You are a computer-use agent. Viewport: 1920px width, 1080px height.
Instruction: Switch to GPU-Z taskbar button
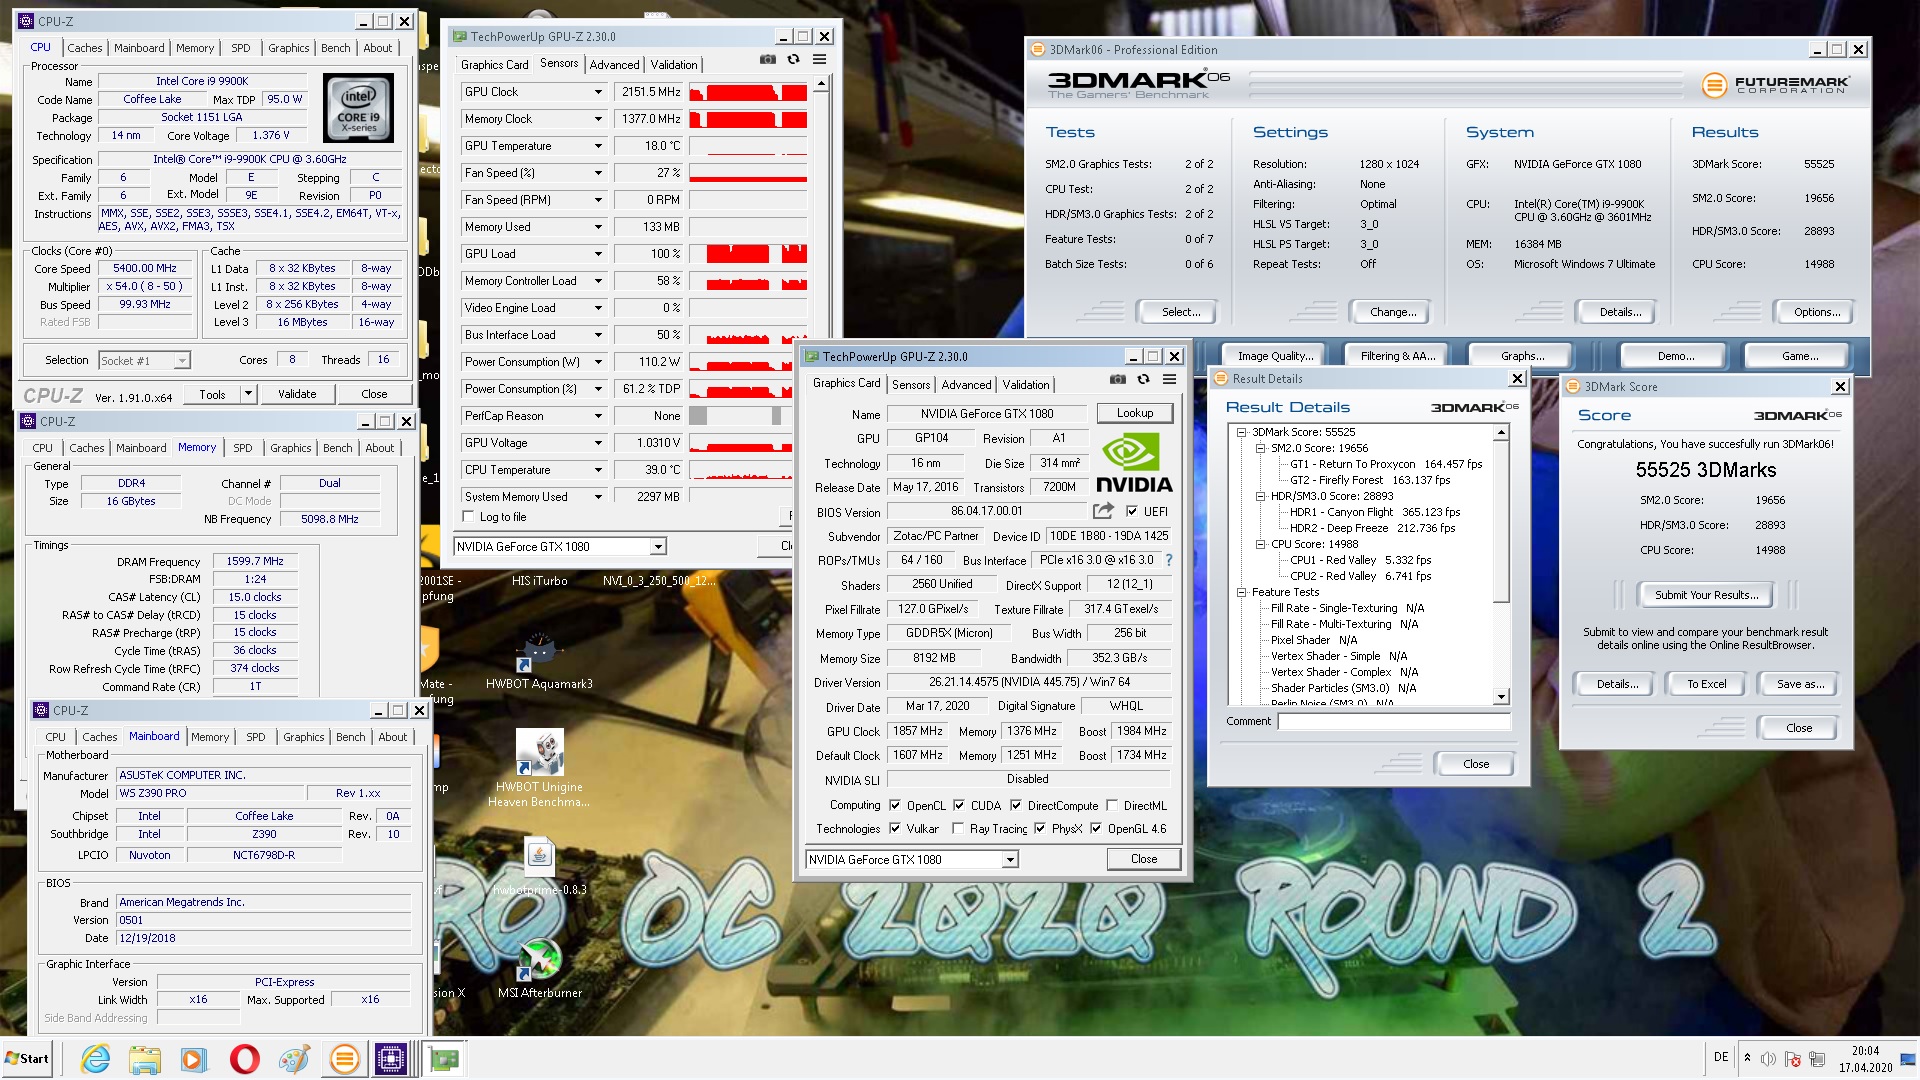coord(444,1059)
